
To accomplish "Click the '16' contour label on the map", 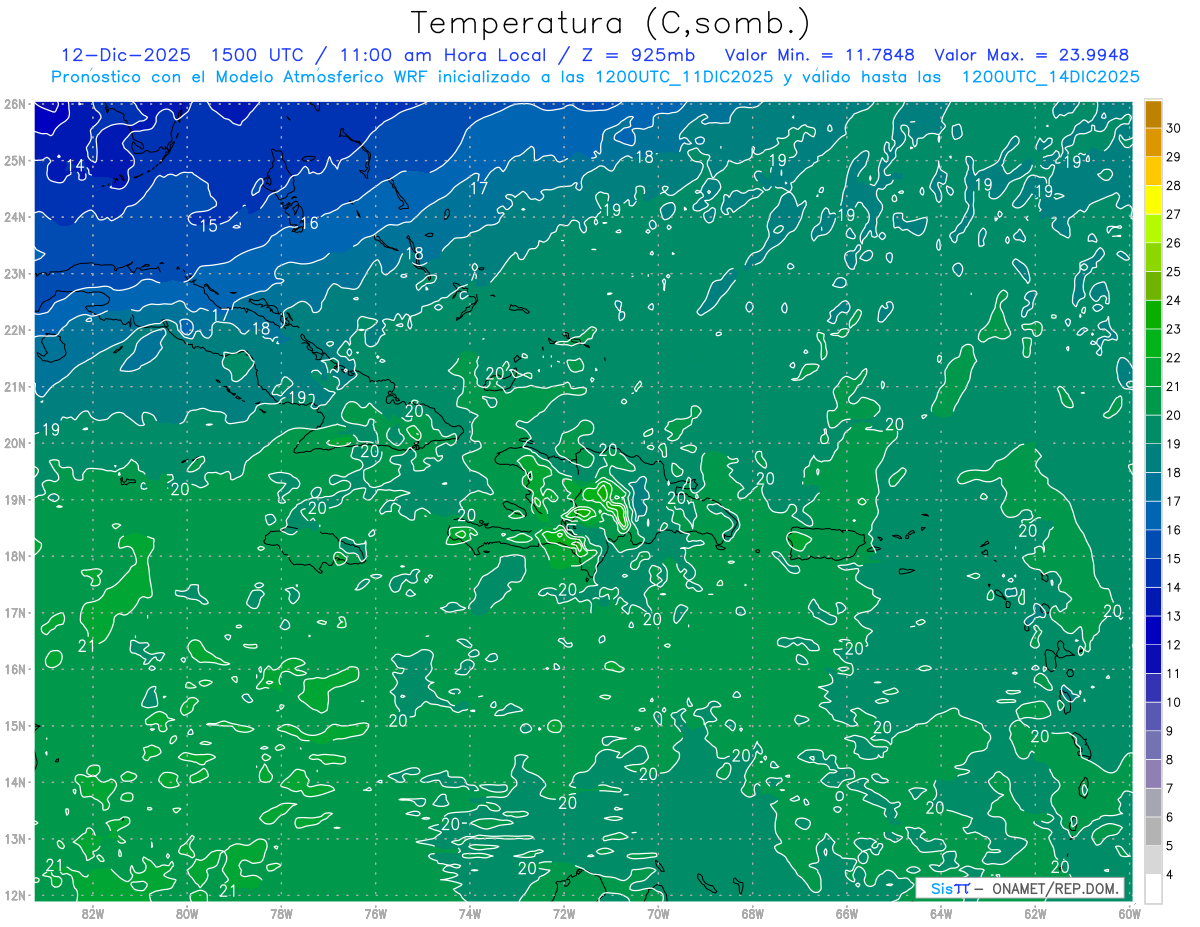I will [x=309, y=222].
